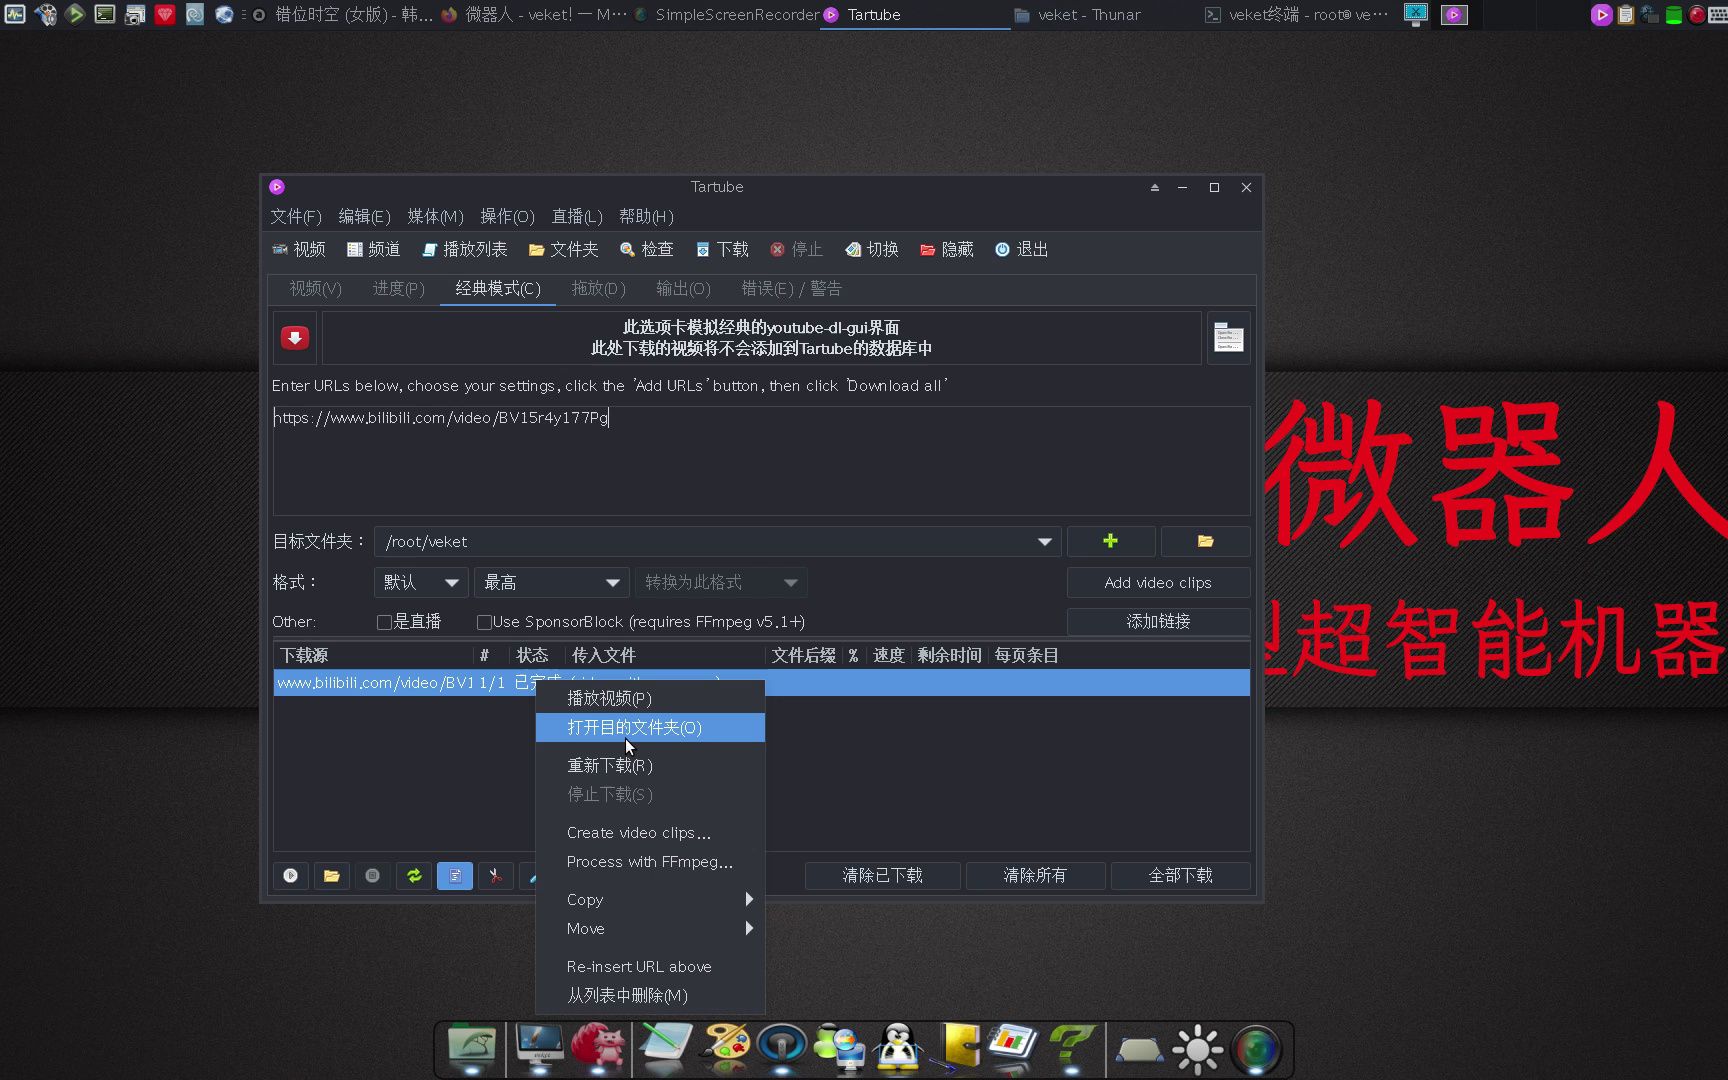Choose 从列表中删除(M) from context menu
Viewport: 1728px width, 1080px height.
(x=650, y=995)
